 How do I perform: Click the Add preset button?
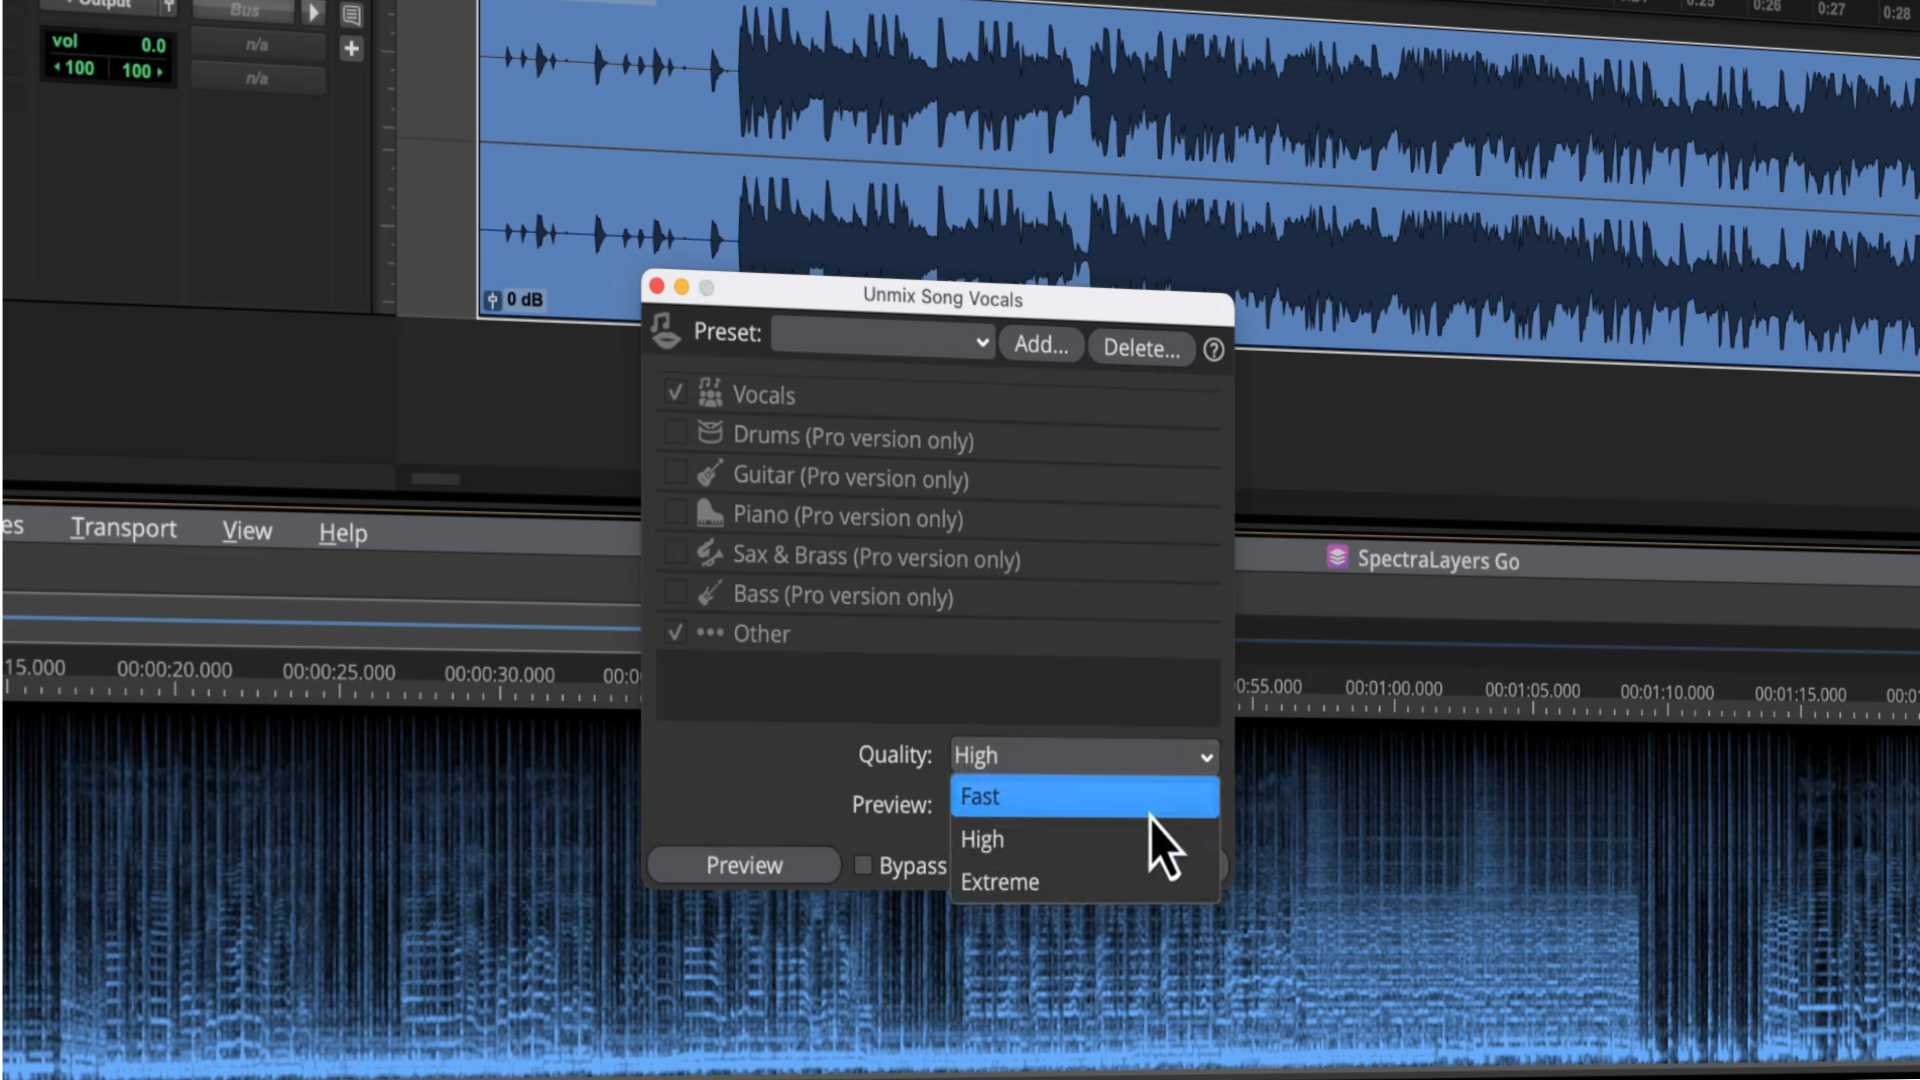pyautogui.click(x=1040, y=344)
